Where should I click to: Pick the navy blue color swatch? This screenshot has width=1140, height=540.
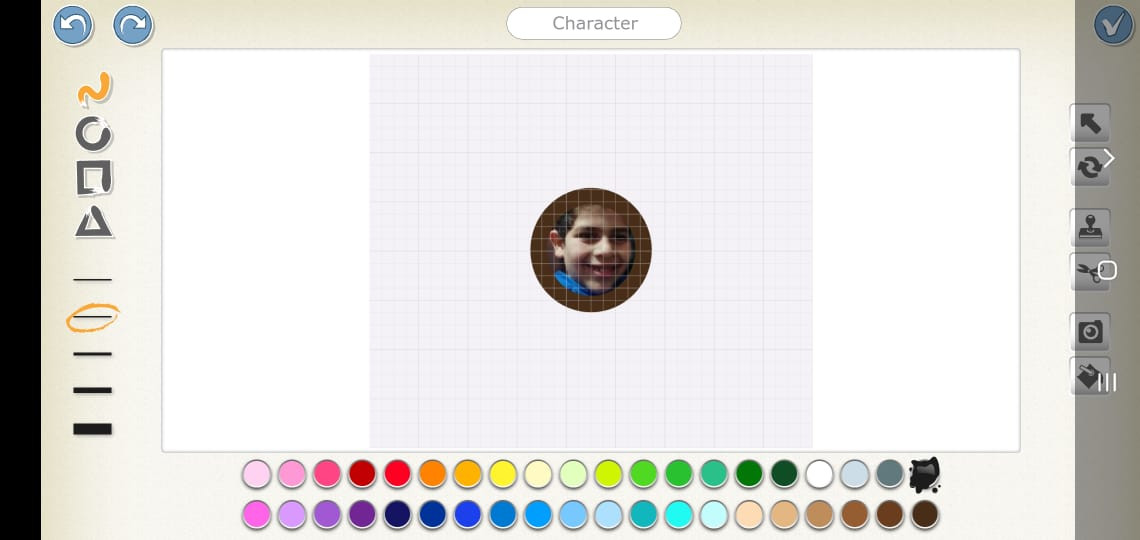397,515
